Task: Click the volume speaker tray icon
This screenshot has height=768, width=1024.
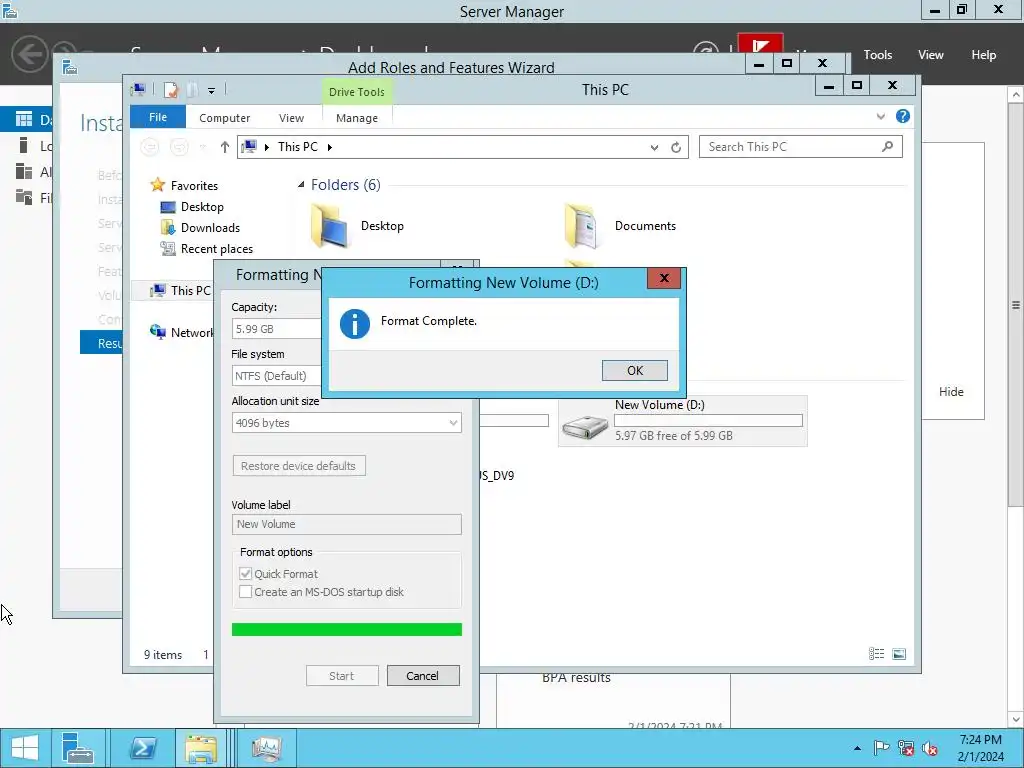Action: tap(930, 748)
